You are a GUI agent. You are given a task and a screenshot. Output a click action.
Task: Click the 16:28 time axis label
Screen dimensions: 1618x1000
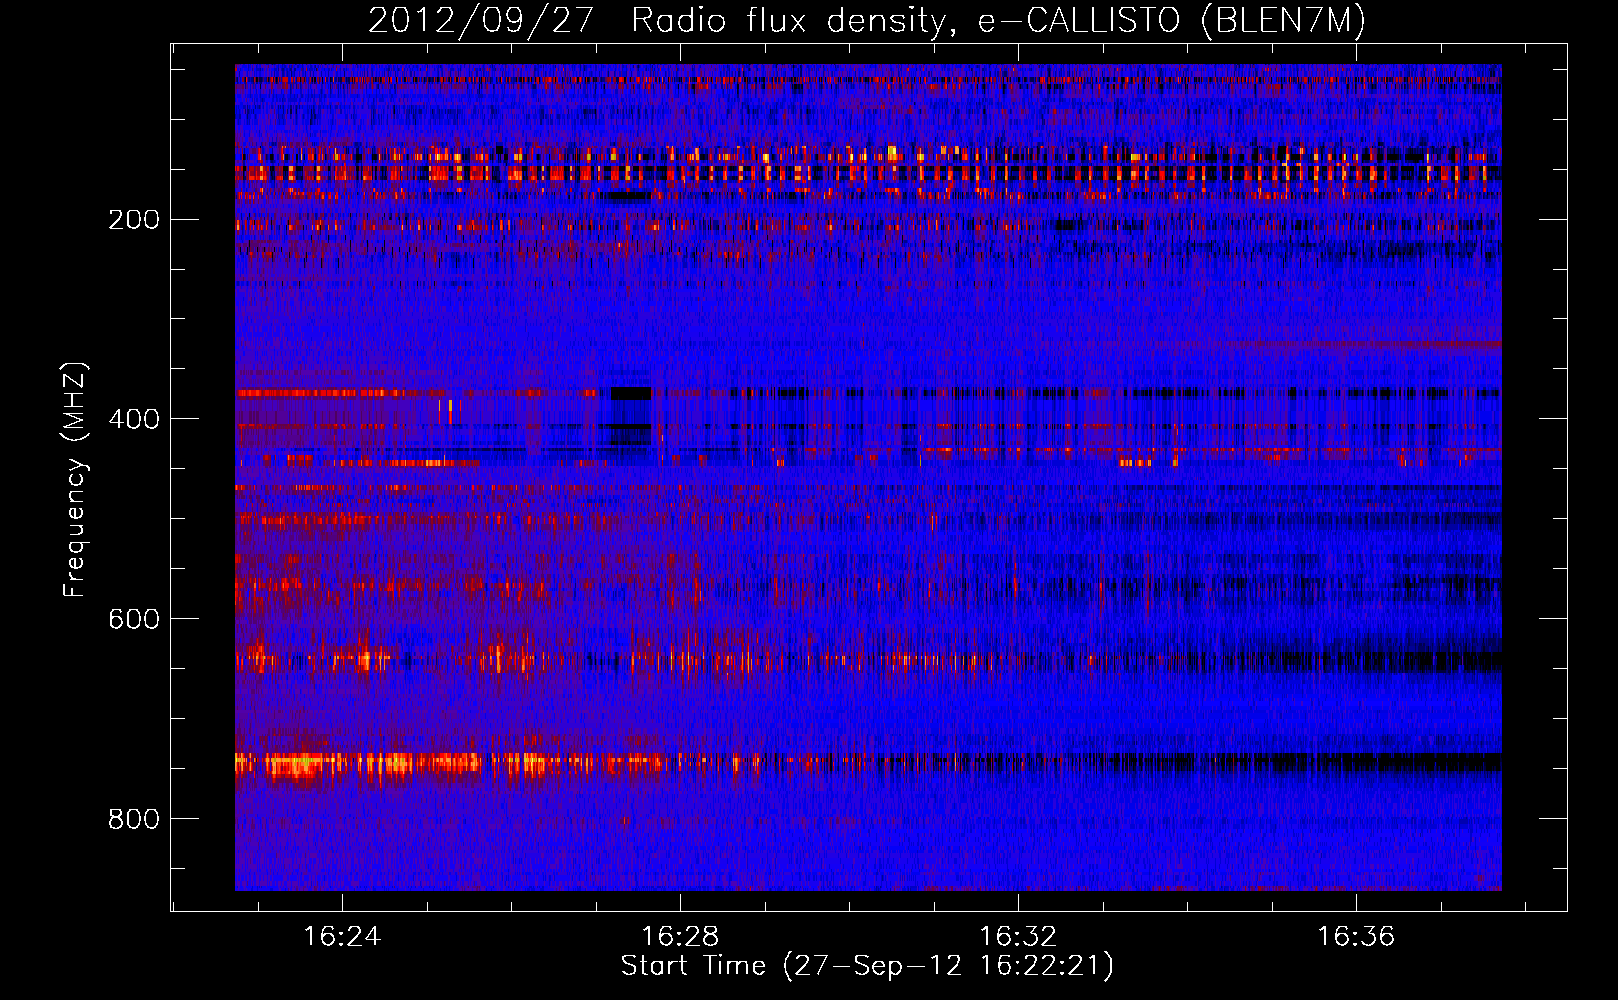click(x=680, y=937)
